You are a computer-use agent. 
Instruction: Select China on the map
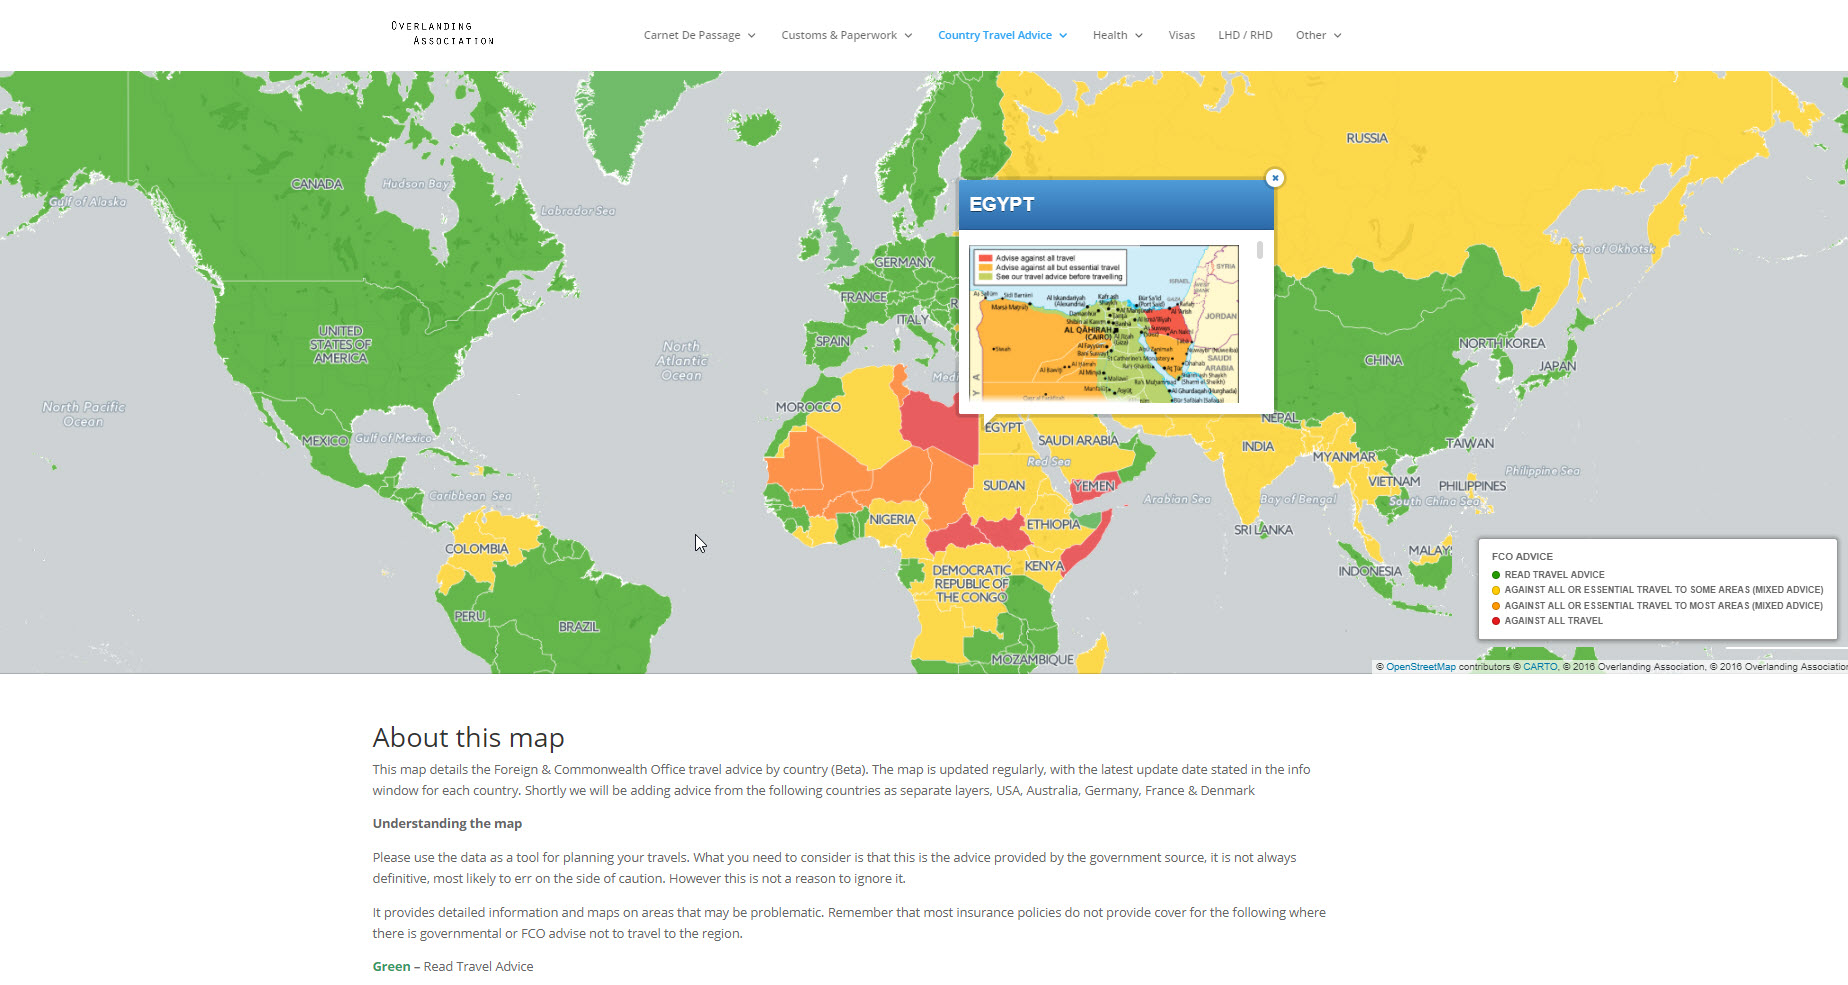(x=1383, y=360)
